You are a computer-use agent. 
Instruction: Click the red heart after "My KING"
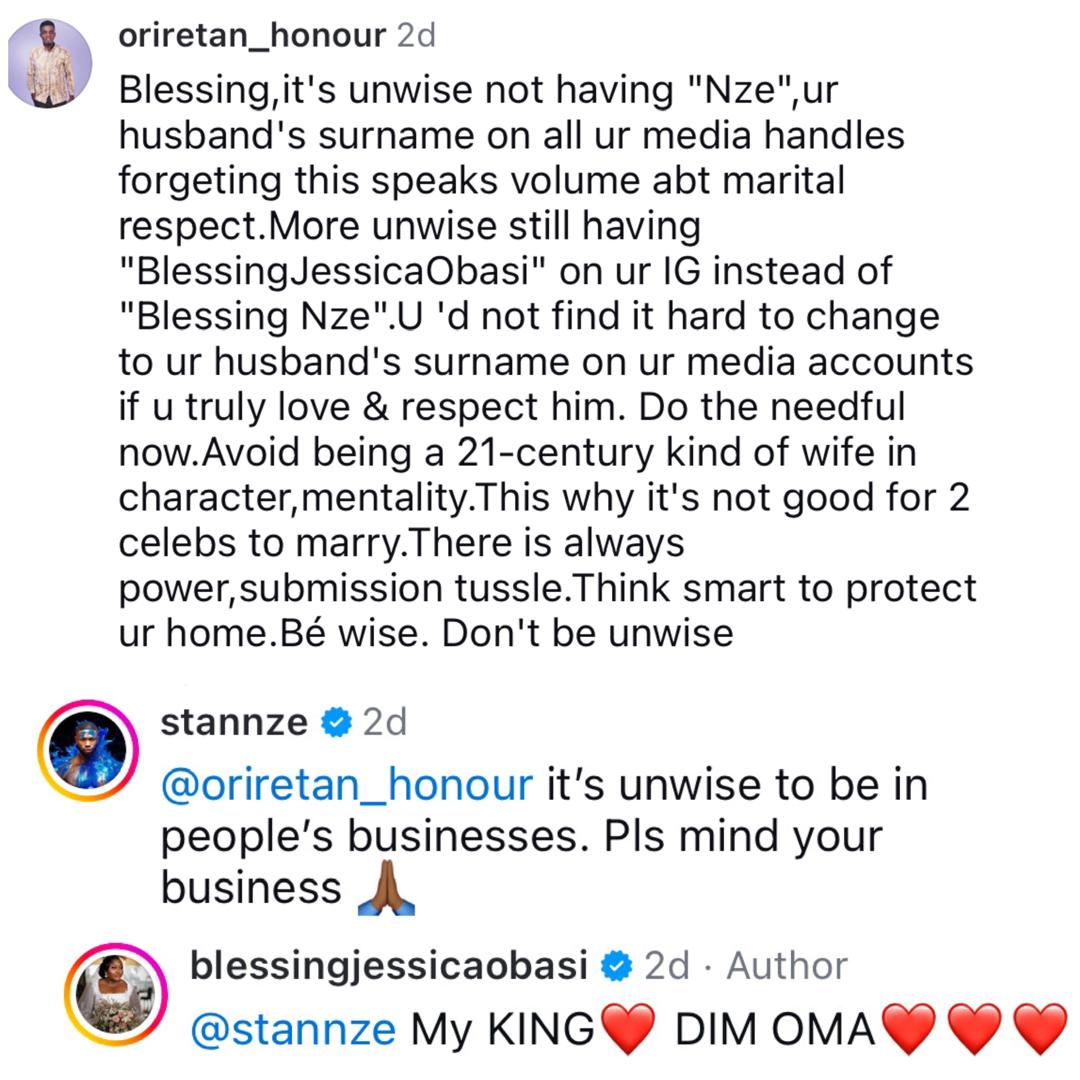tap(630, 1030)
